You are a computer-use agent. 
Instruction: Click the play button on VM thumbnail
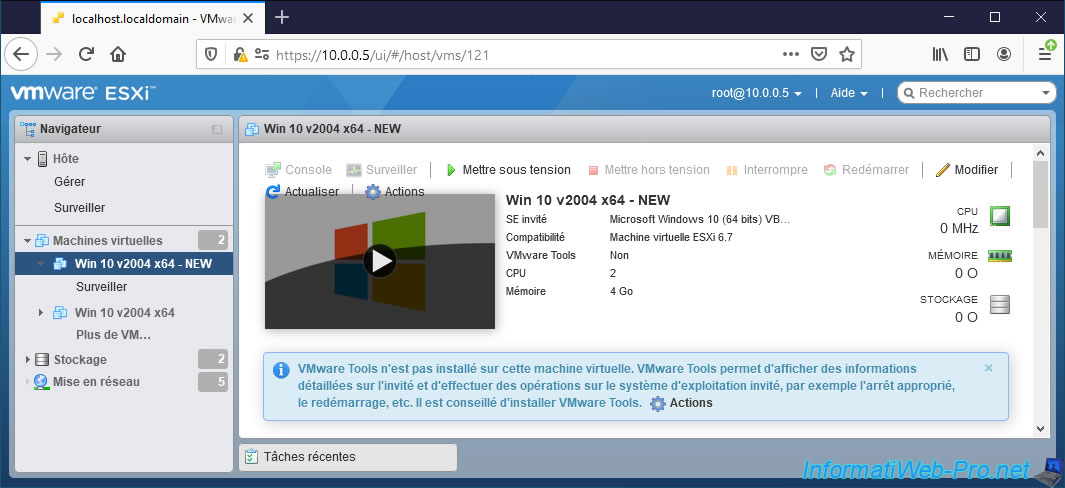(x=380, y=261)
